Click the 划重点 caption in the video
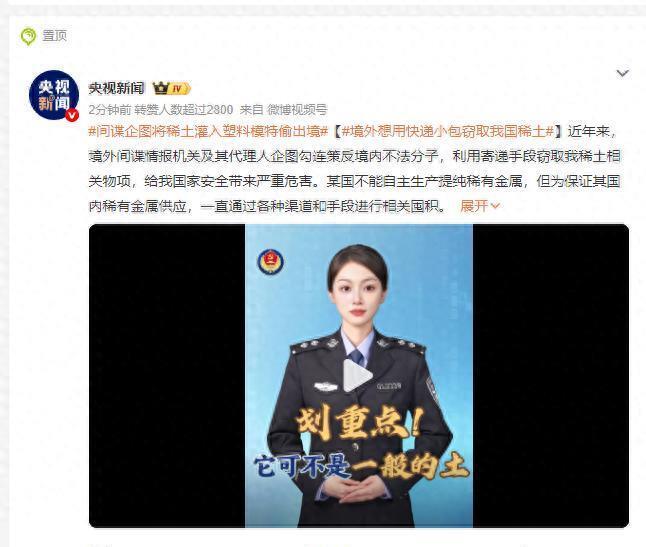This screenshot has height=547, width=646. (358, 423)
